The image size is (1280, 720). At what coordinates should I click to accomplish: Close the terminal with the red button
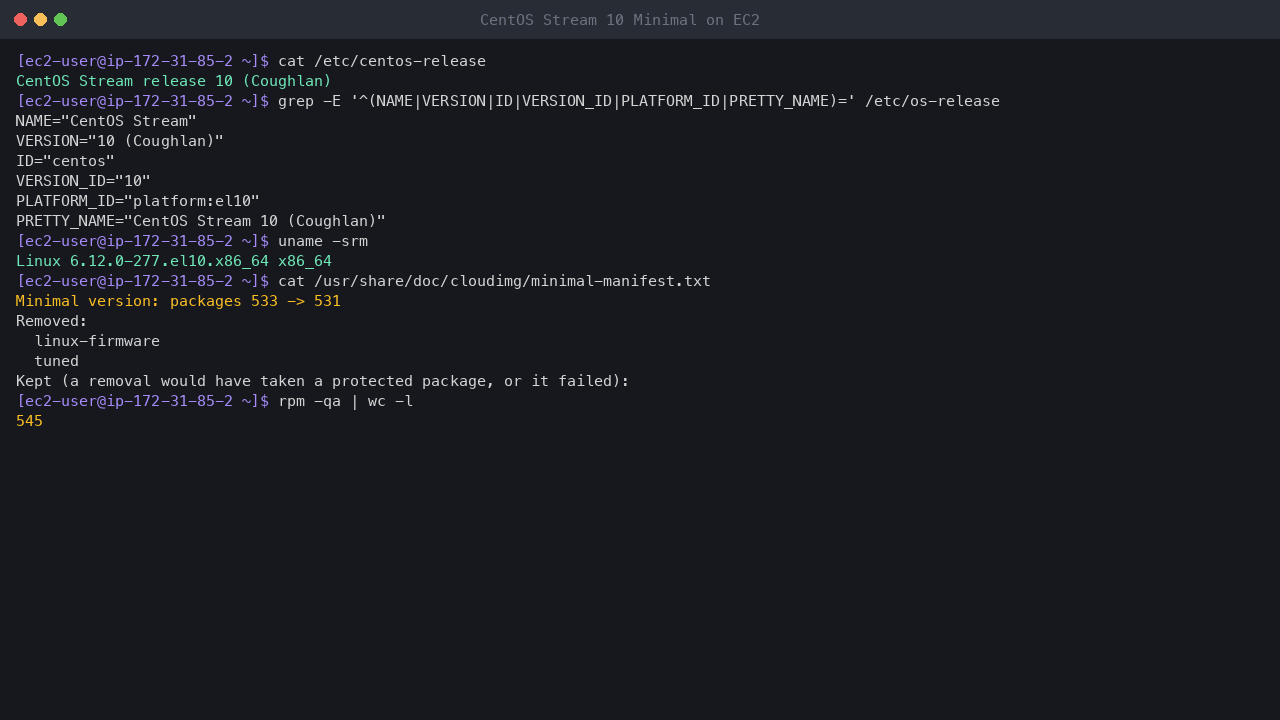point(20,20)
